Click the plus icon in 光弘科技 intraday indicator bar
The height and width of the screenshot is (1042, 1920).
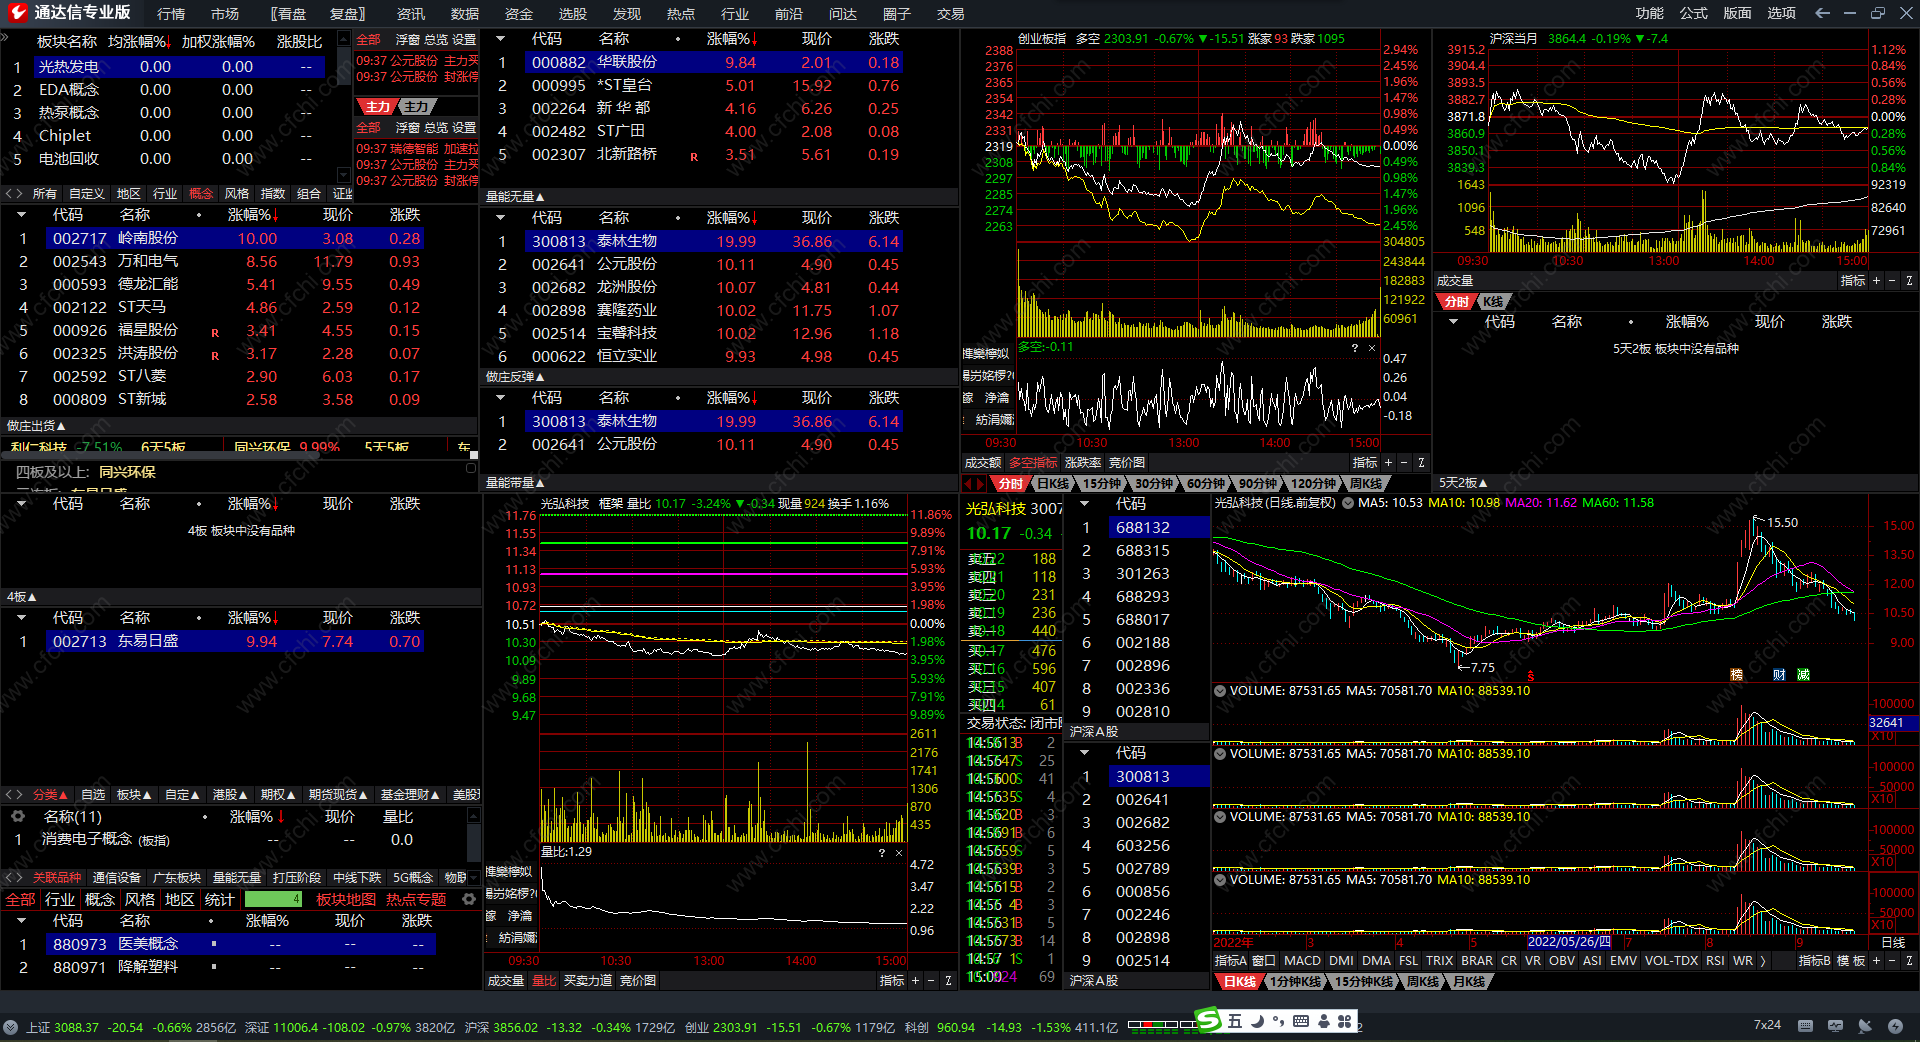pos(915,981)
